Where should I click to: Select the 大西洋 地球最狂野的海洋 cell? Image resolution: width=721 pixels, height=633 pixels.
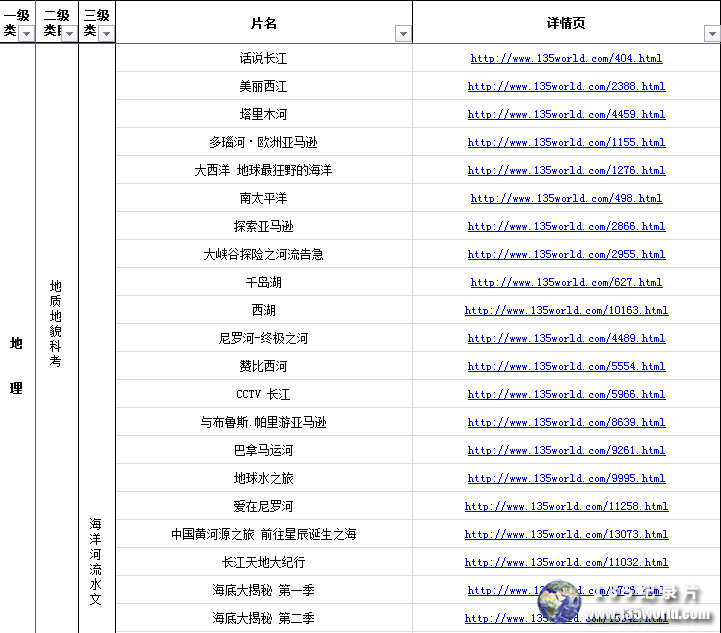(264, 171)
